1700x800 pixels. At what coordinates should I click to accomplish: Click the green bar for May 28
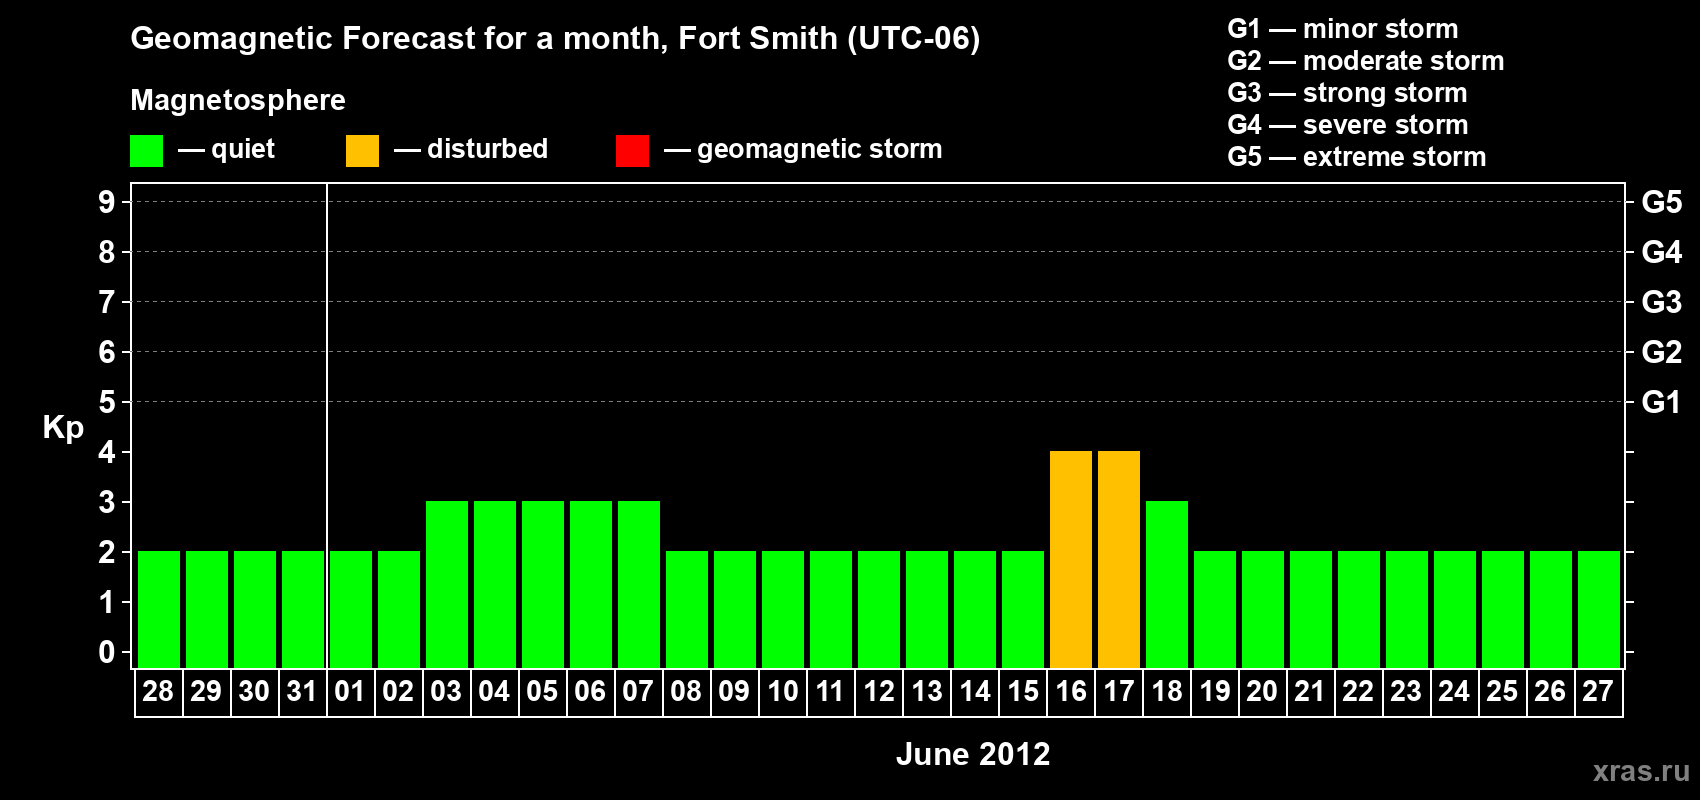159,609
